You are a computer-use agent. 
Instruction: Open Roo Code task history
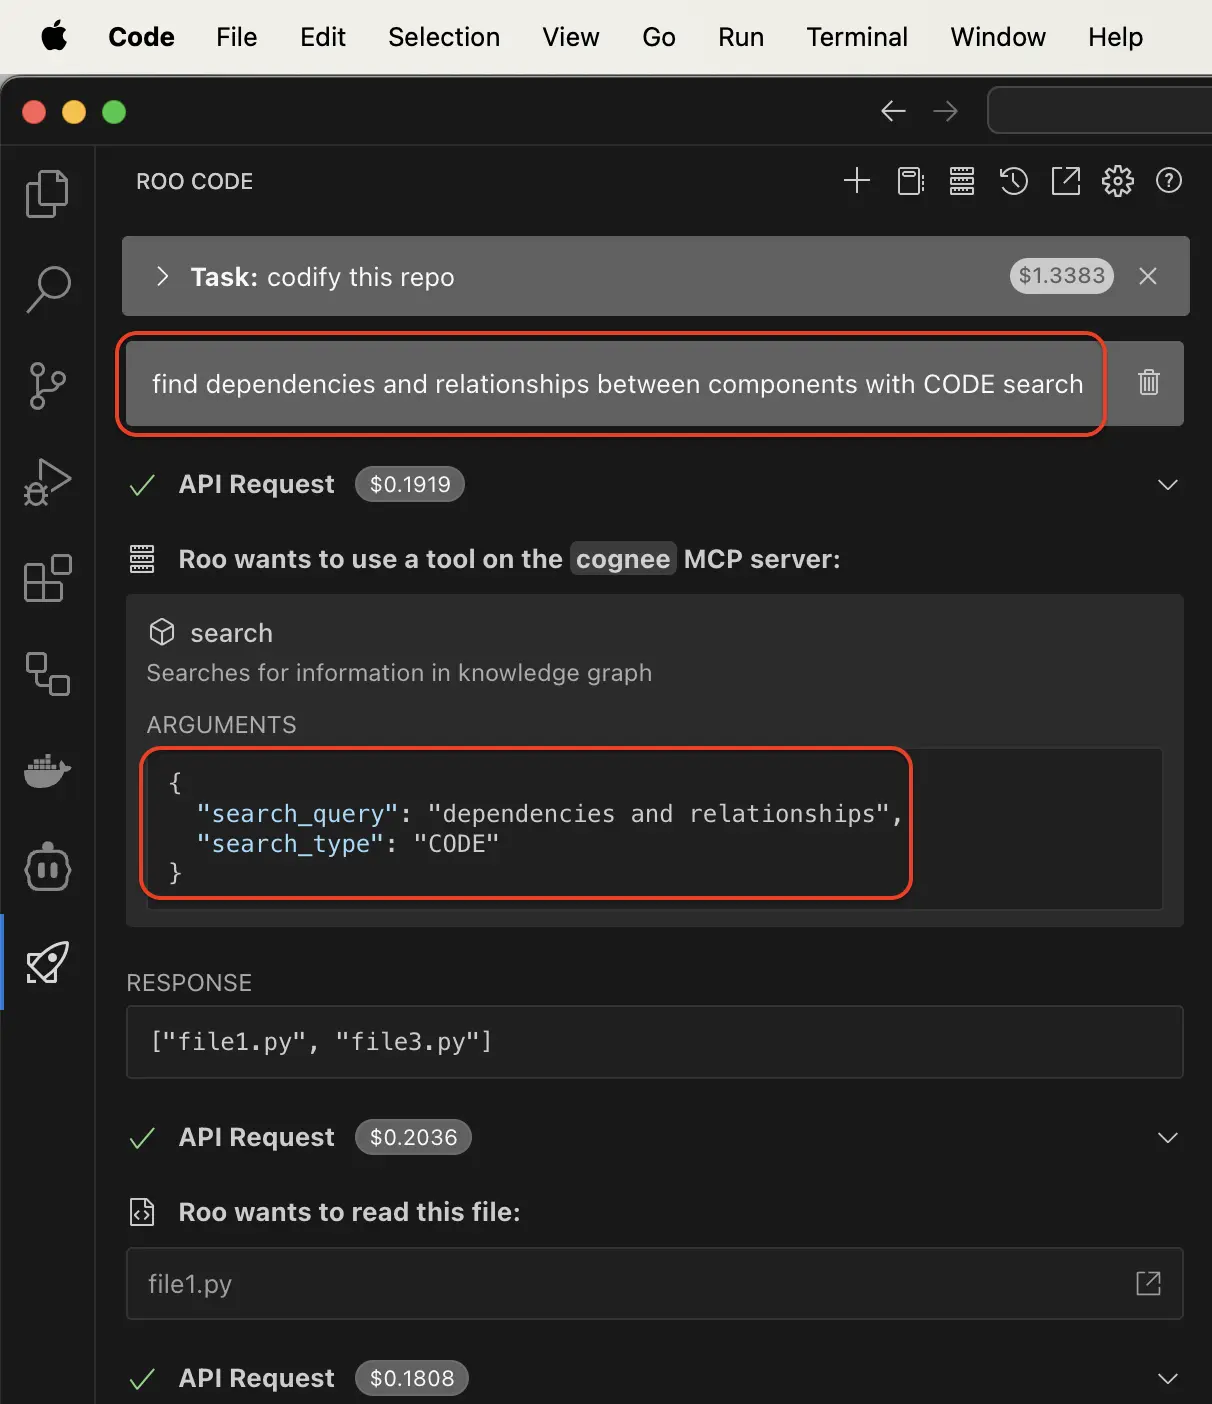point(1014,181)
